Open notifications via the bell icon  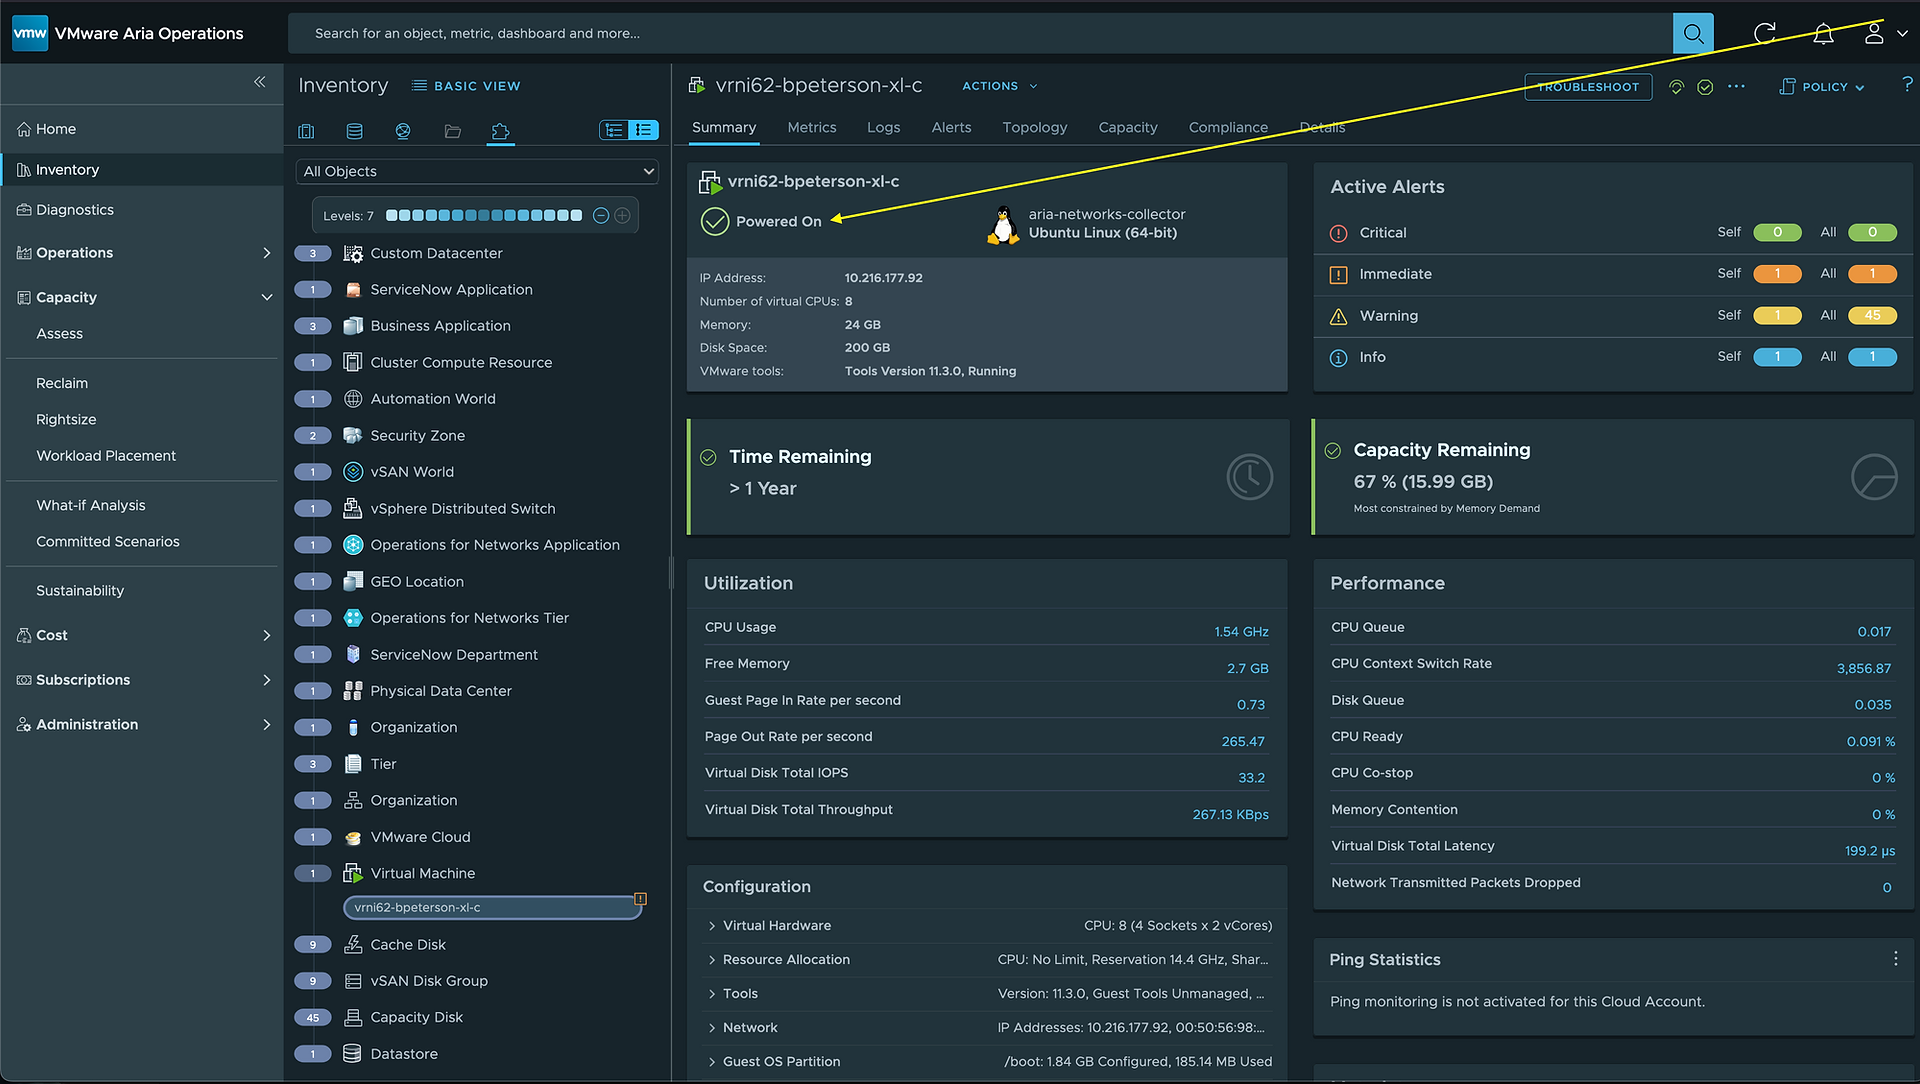1823,34
